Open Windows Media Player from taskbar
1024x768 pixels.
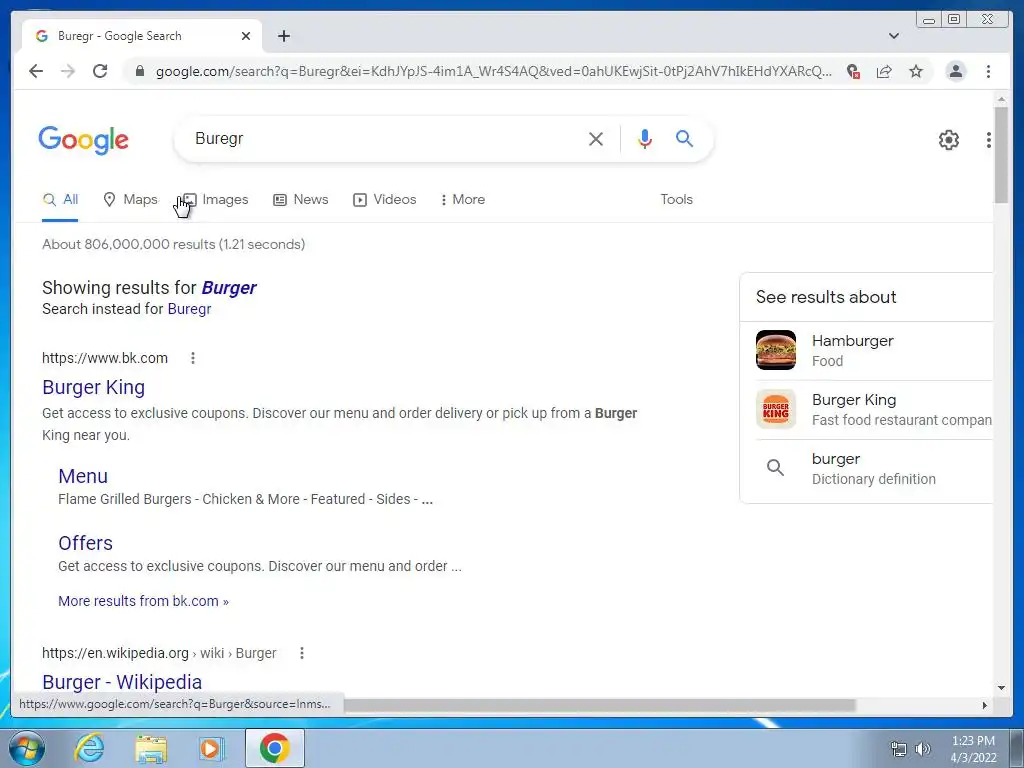(212, 748)
